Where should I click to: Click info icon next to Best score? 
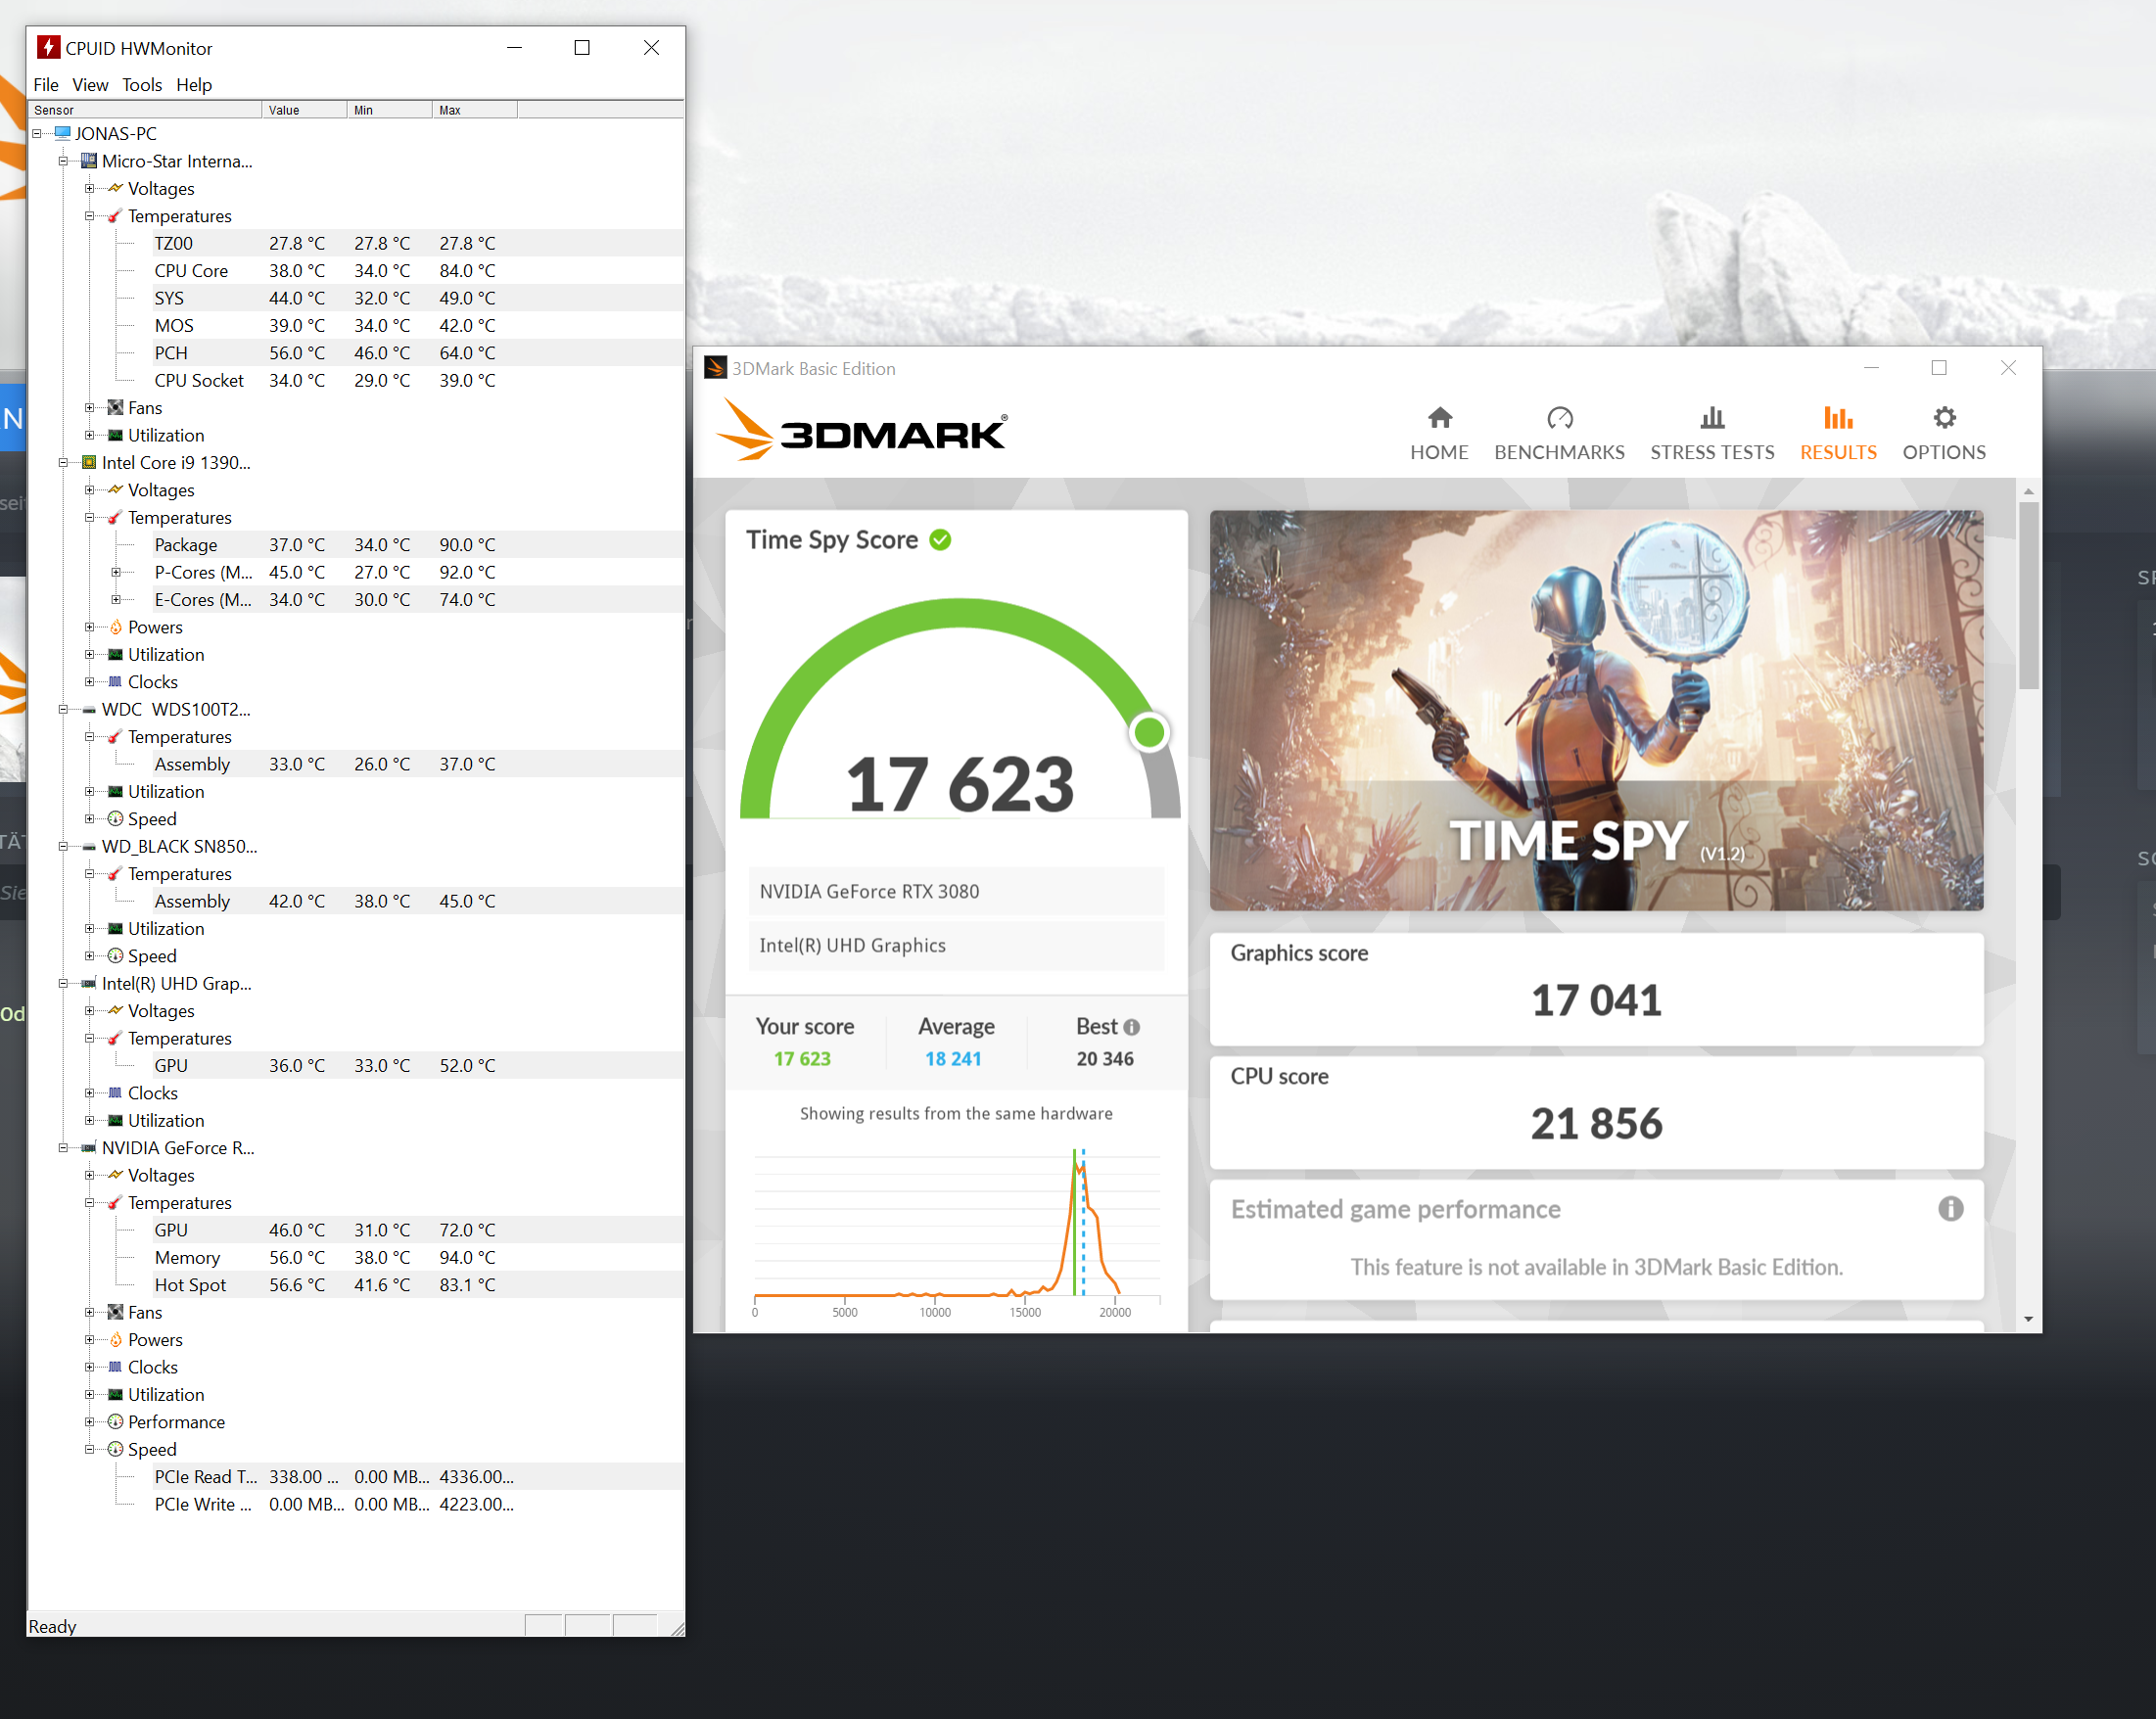coord(1131,1027)
